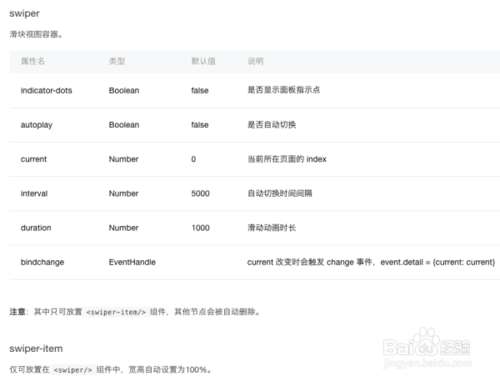
Task: Select the current property name
Action: coord(34,159)
